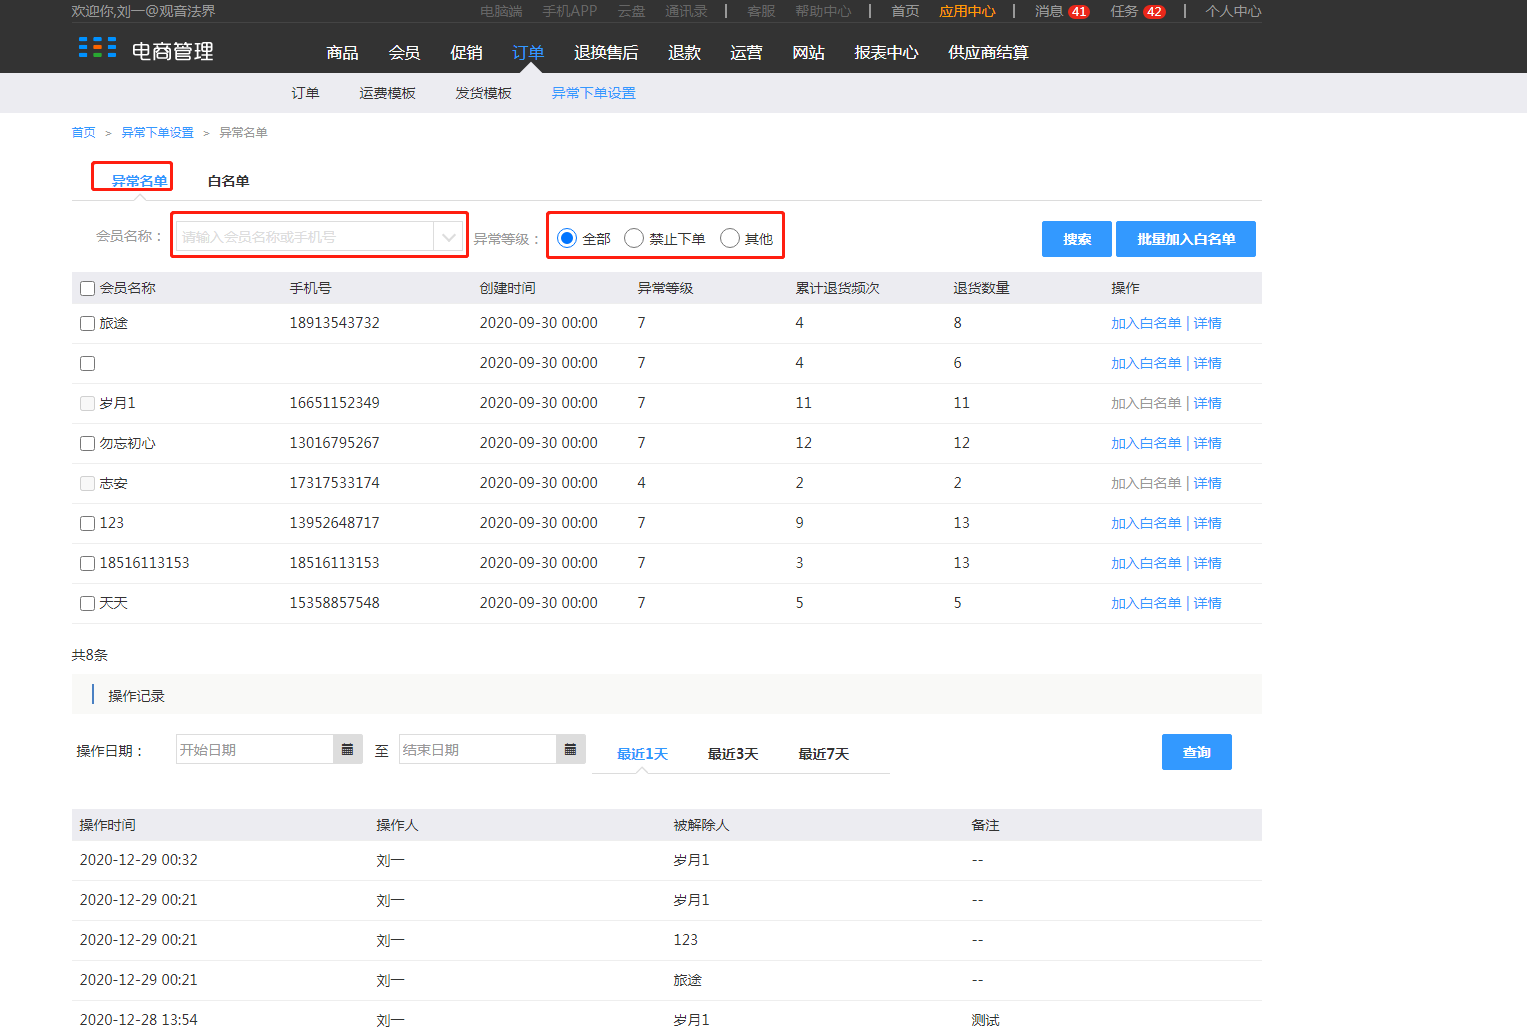Add 天天 to whitelist via 加入白名单
This screenshot has width=1527, height=1032.
[1146, 603]
